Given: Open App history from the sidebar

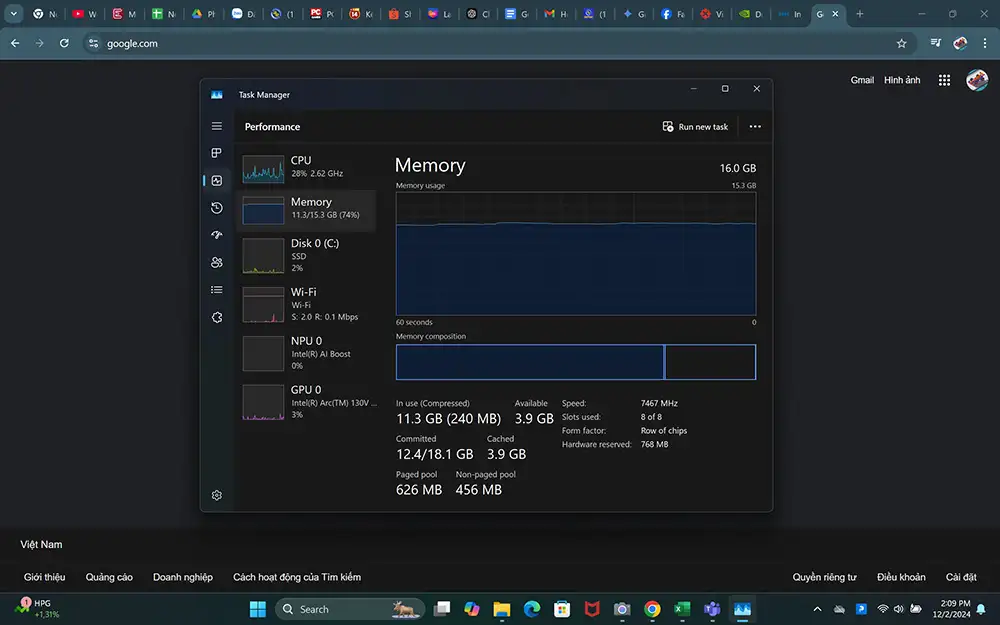Looking at the screenshot, I should (216, 208).
